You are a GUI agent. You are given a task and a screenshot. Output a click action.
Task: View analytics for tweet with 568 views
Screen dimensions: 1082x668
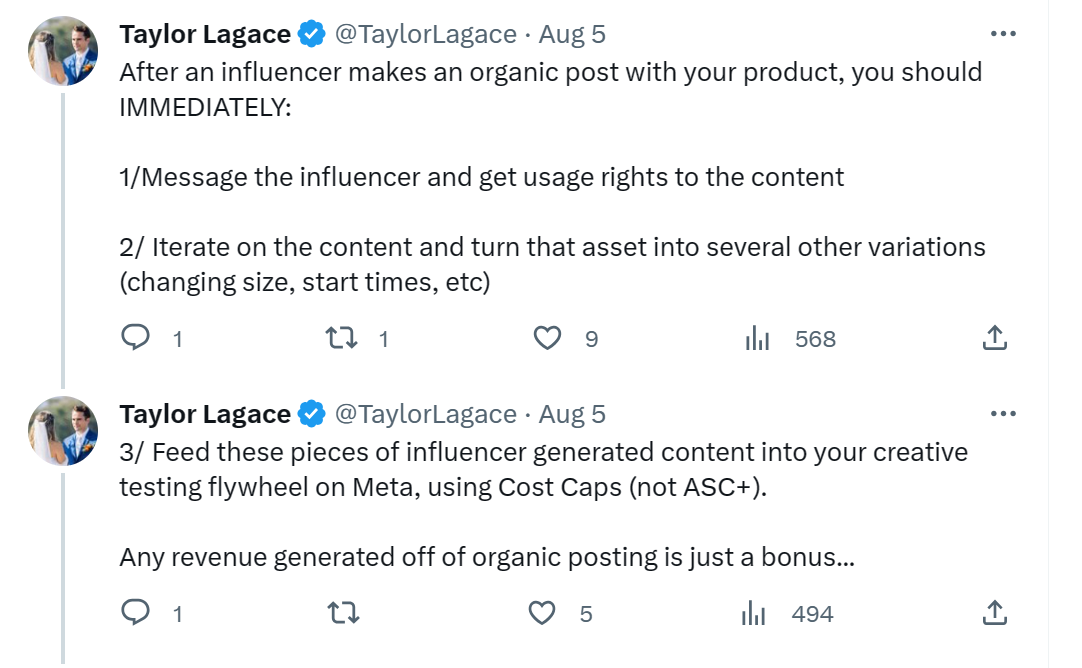tap(757, 339)
